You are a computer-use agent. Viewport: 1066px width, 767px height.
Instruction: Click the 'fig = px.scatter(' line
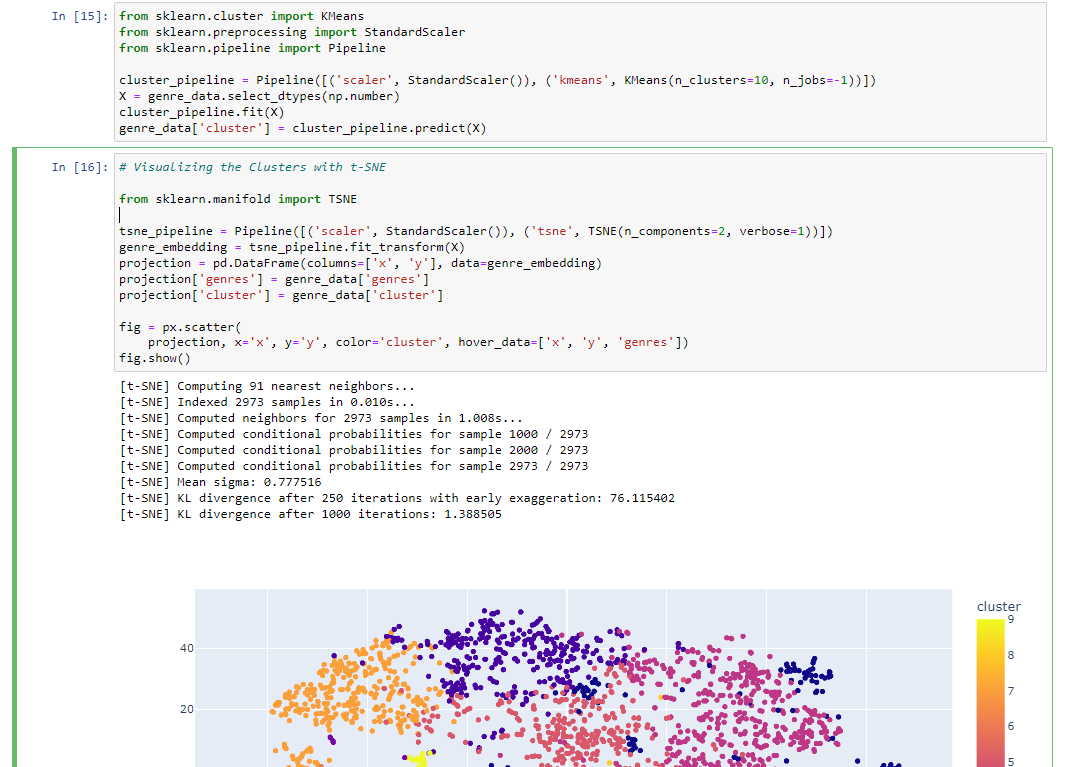[180, 327]
